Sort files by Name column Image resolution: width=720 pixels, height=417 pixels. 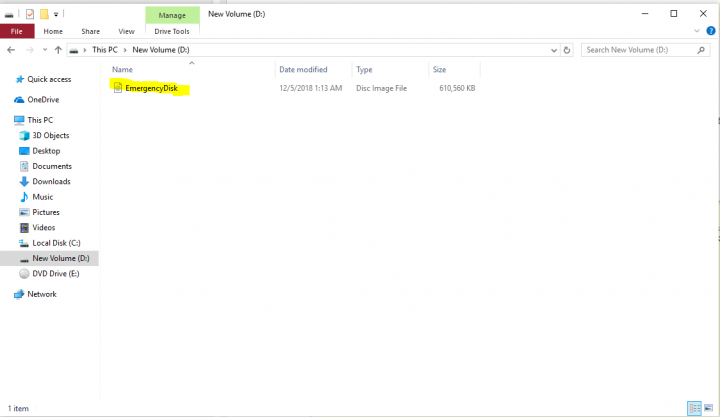(123, 69)
